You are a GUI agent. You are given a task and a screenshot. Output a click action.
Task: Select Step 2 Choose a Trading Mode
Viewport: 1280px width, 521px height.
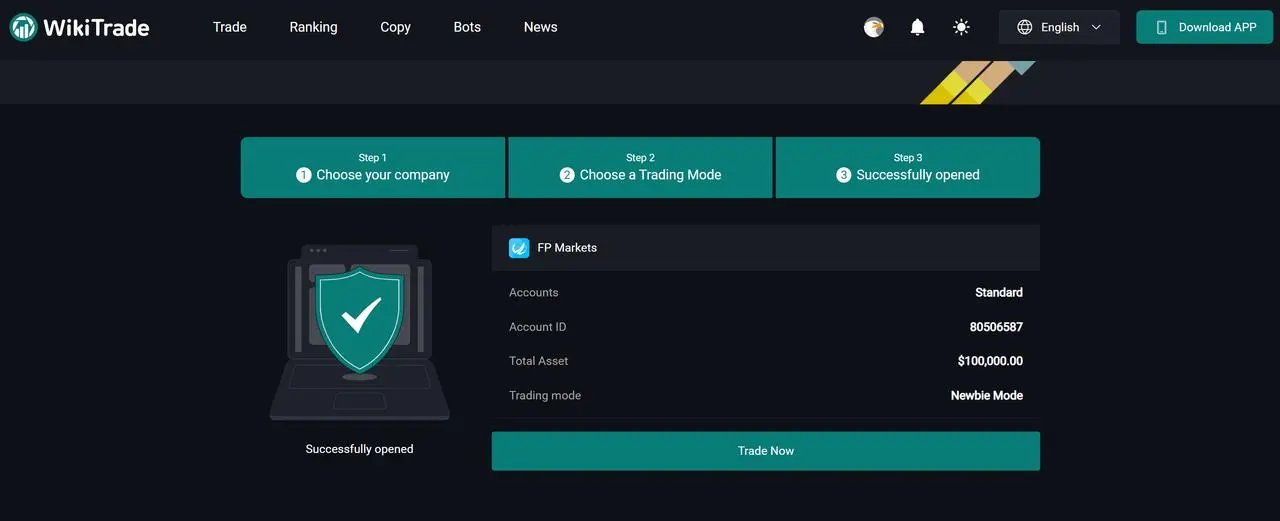click(640, 167)
